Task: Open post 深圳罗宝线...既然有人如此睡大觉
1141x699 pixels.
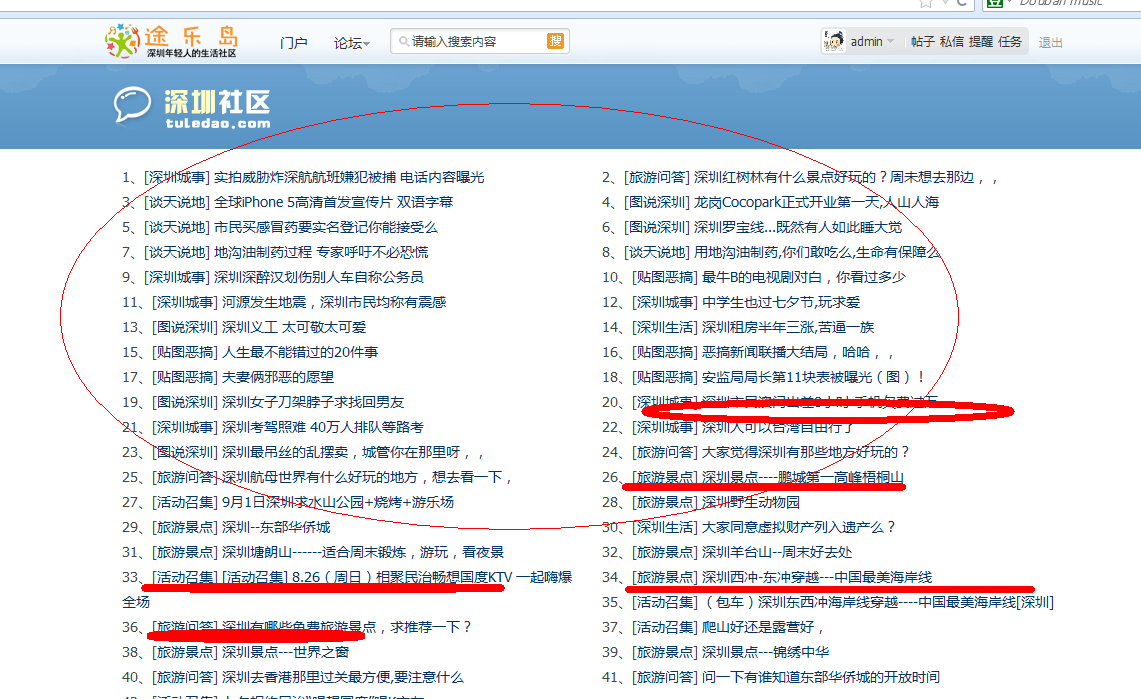Action: (x=798, y=228)
